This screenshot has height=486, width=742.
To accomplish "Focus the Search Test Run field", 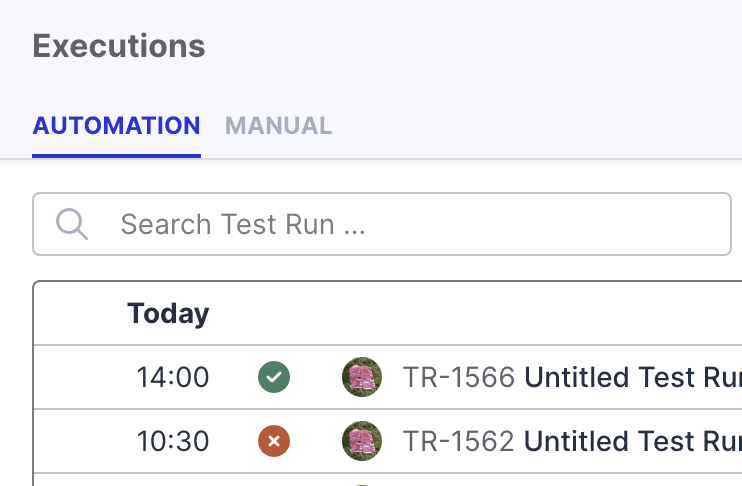I will coord(420,223).
